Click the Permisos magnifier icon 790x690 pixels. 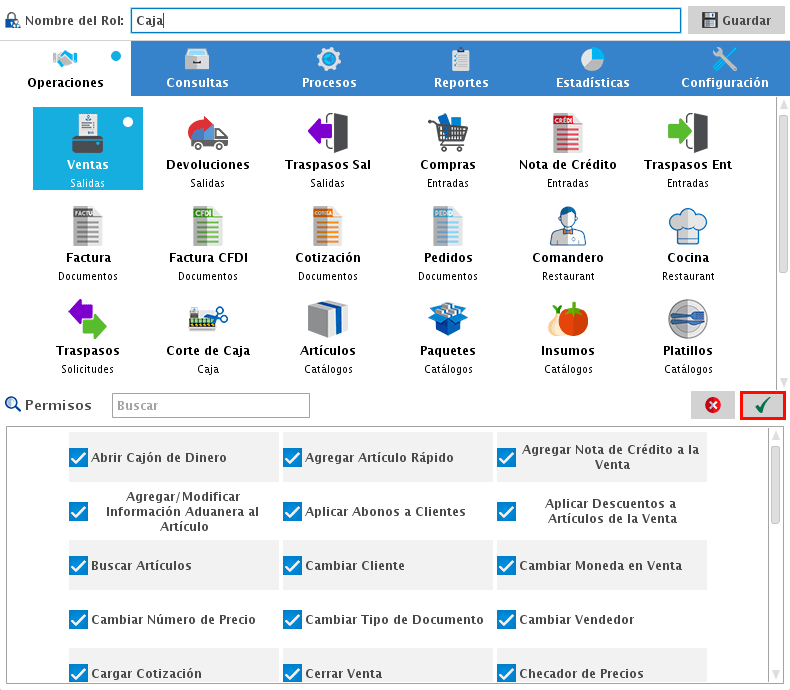(x=13, y=404)
